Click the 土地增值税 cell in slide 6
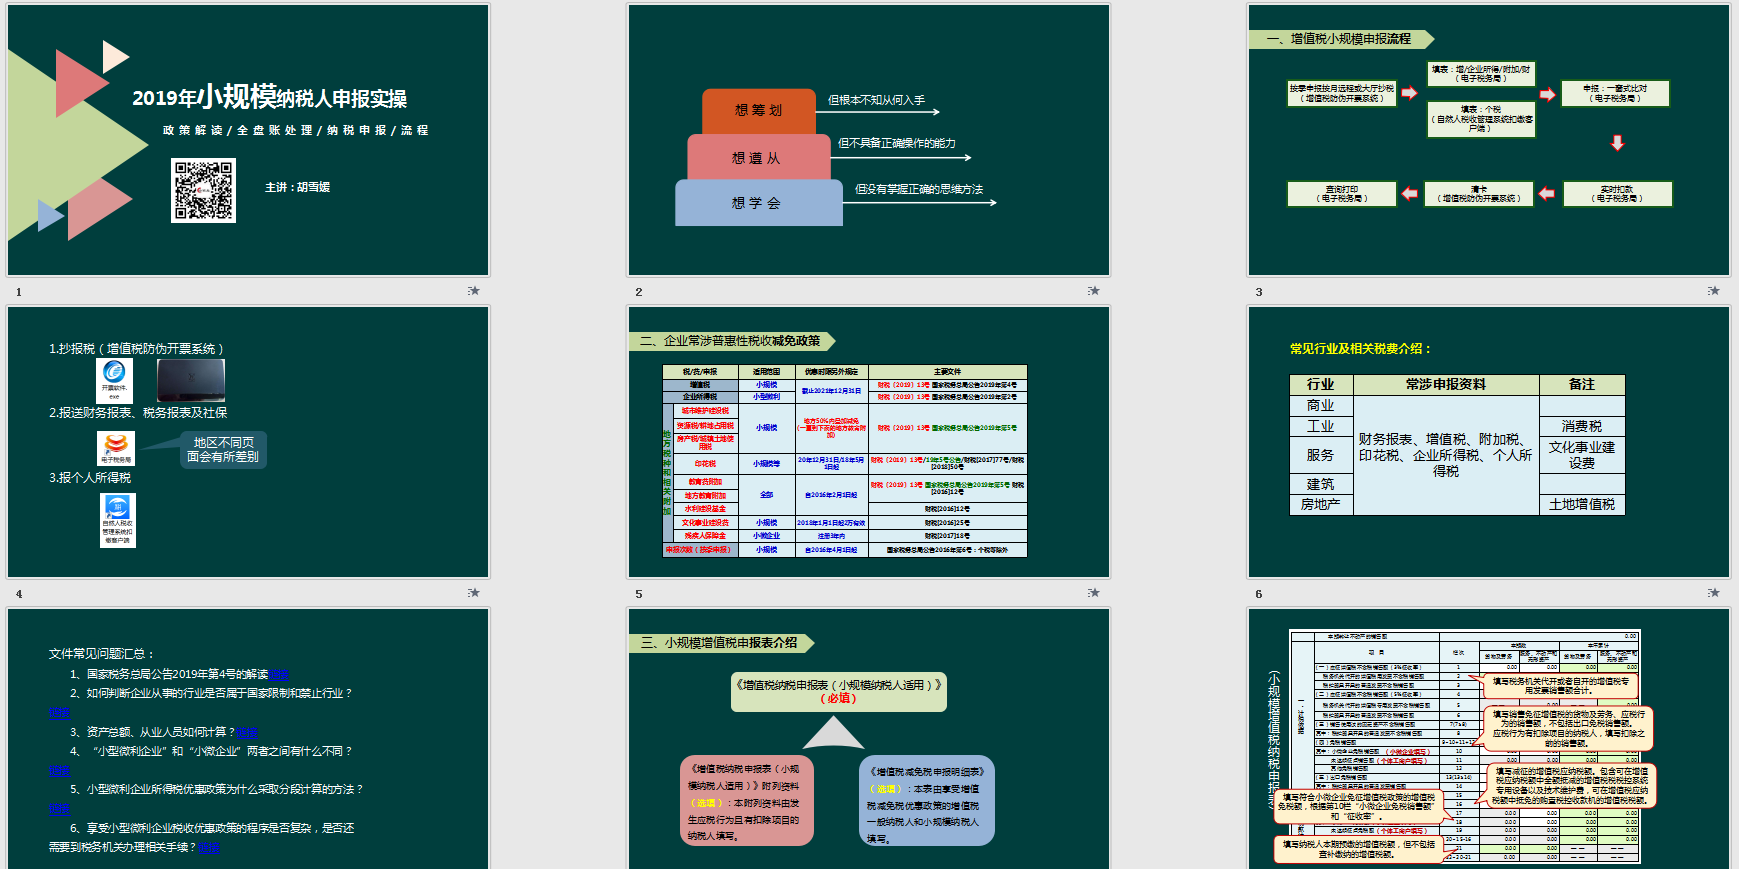This screenshot has width=1739, height=869. point(1581,505)
